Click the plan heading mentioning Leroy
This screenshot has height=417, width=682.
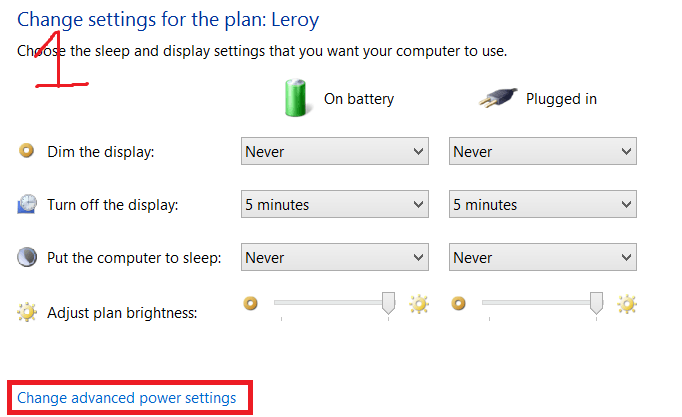[x=168, y=19]
